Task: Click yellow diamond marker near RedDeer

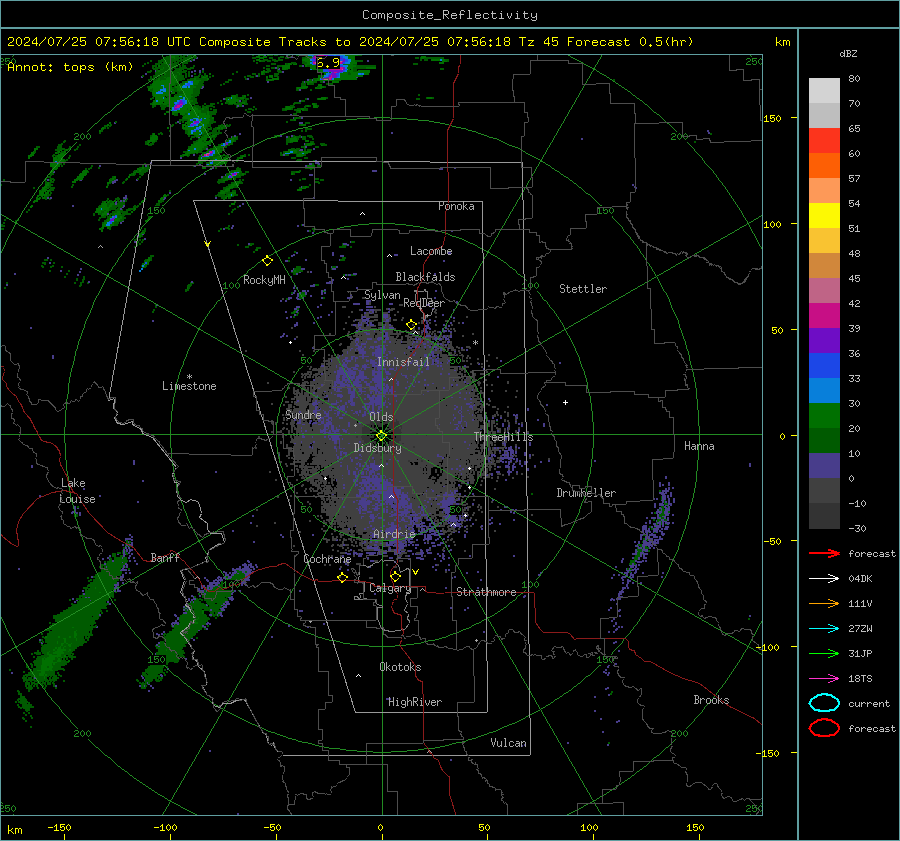Action: point(411,325)
